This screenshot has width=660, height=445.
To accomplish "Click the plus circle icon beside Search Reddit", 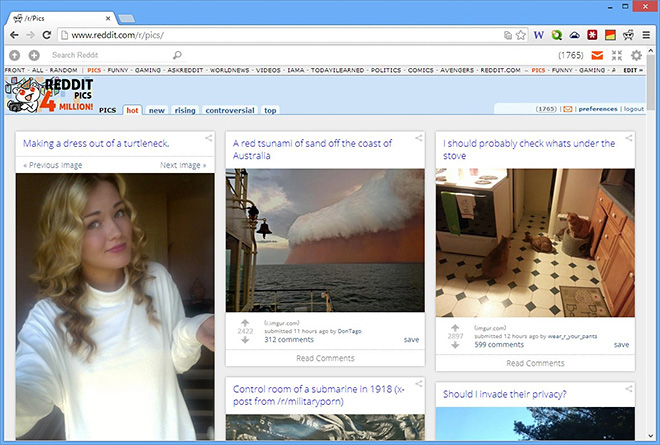I will pos(34,55).
